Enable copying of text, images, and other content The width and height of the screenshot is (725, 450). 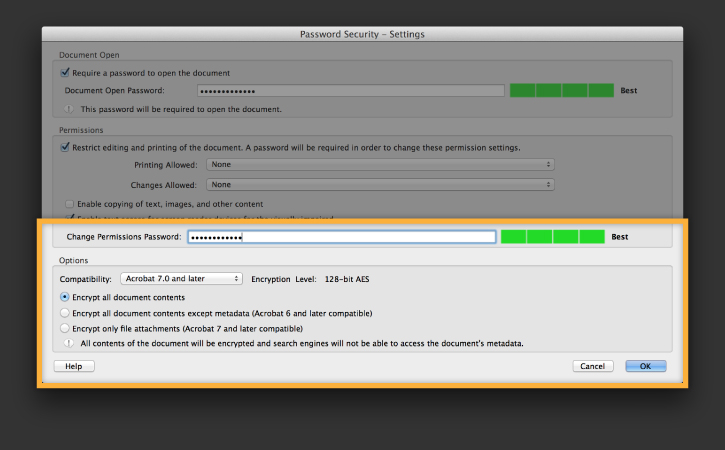pyautogui.click(x=69, y=204)
